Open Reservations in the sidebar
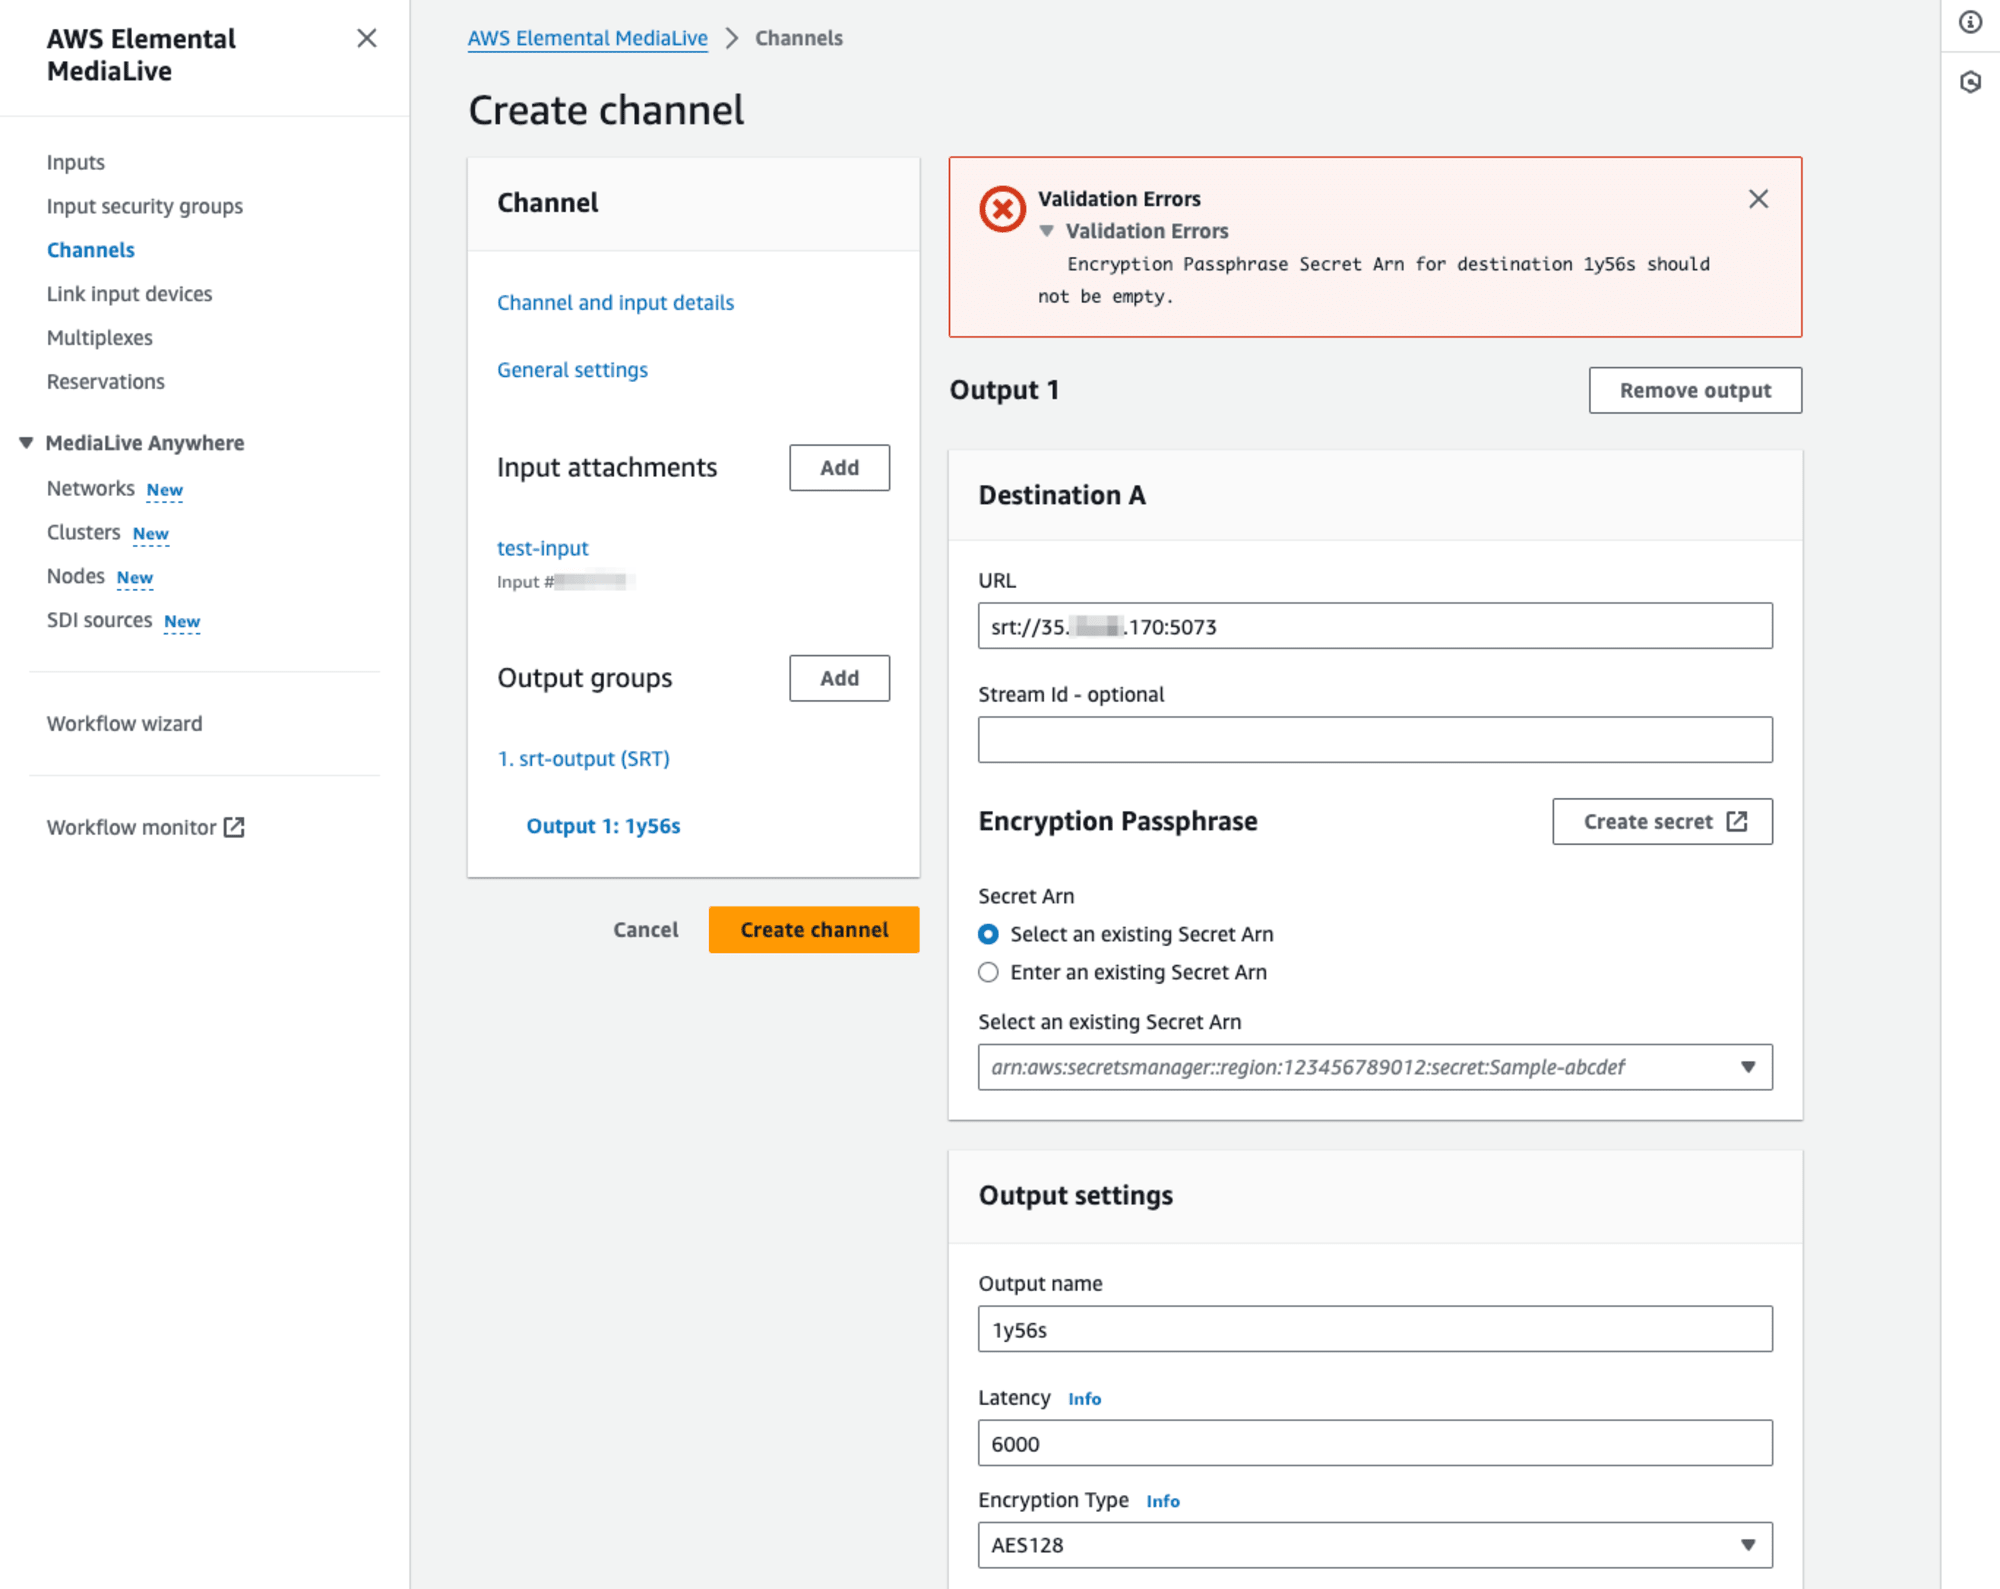This screenshot has width=2000, height=1589. coord(106,382)
